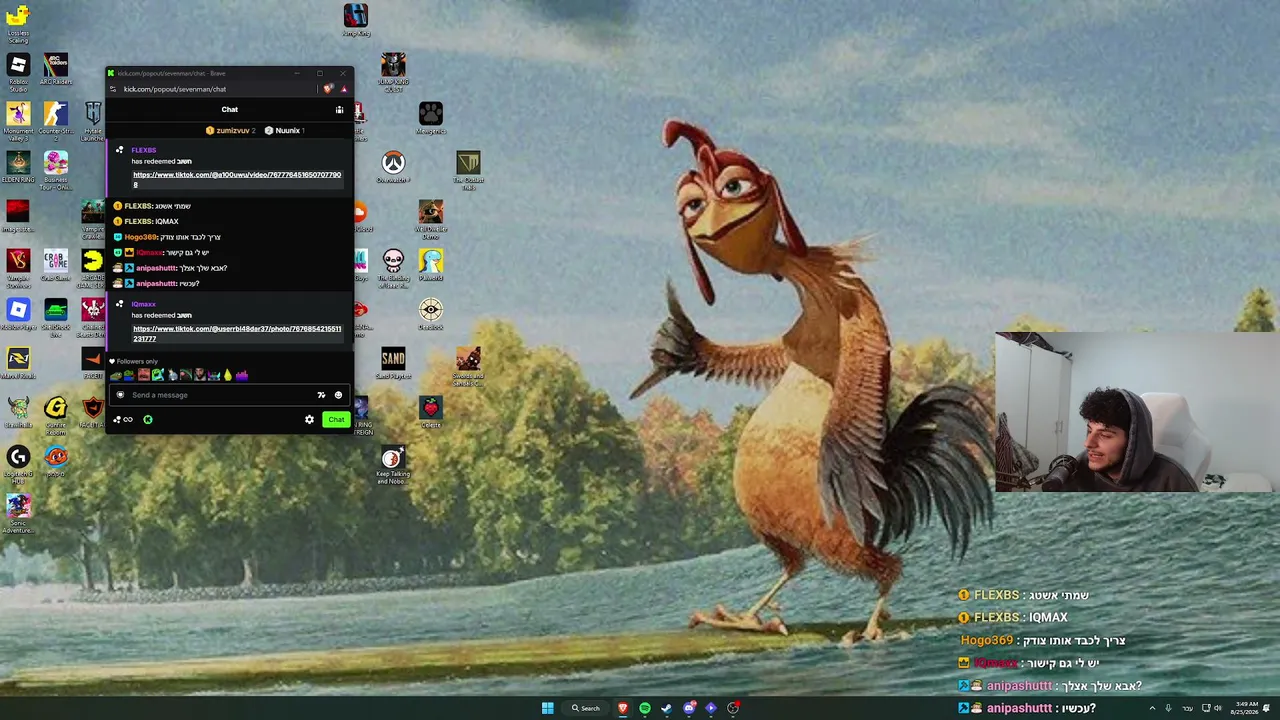
Task: Open Keep Talking and Nobody Explodes icon
Action: (x=393, y=465)
